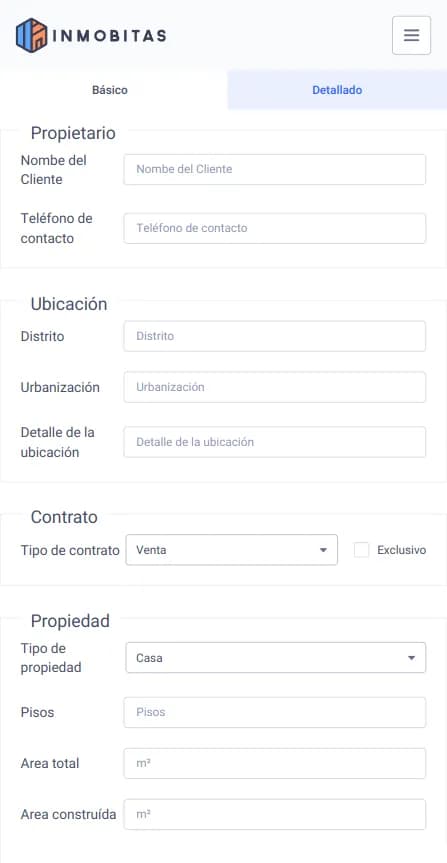Screen dimensions: 447x863
Task: Open the Tipo de propiedad dropdown
Action: coord(275,658)
